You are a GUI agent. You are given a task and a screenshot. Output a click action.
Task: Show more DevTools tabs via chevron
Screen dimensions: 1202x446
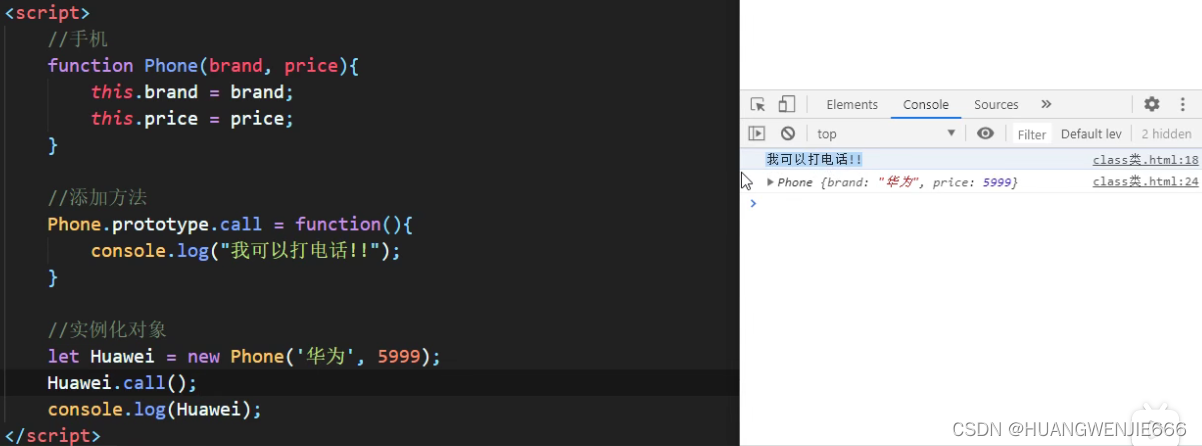(x=1046, y=104)
